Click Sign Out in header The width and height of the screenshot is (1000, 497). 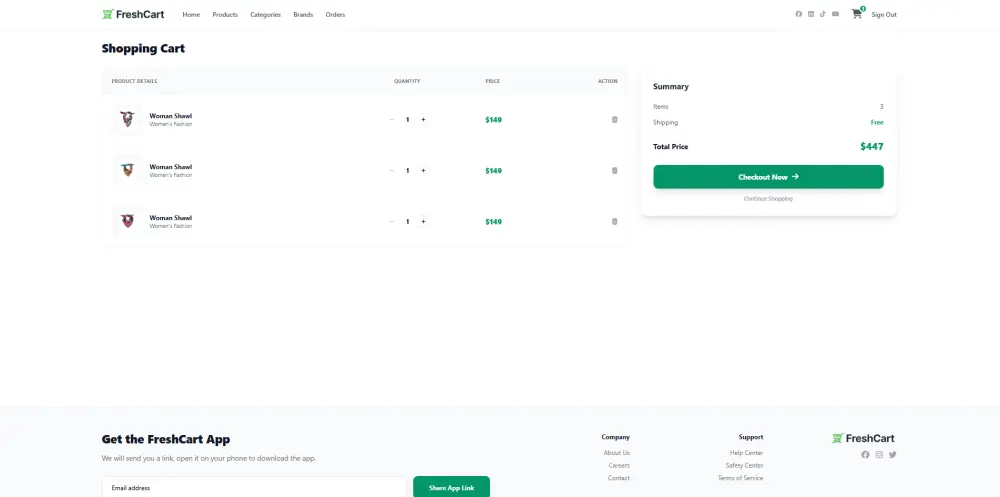tap(884, 15)
